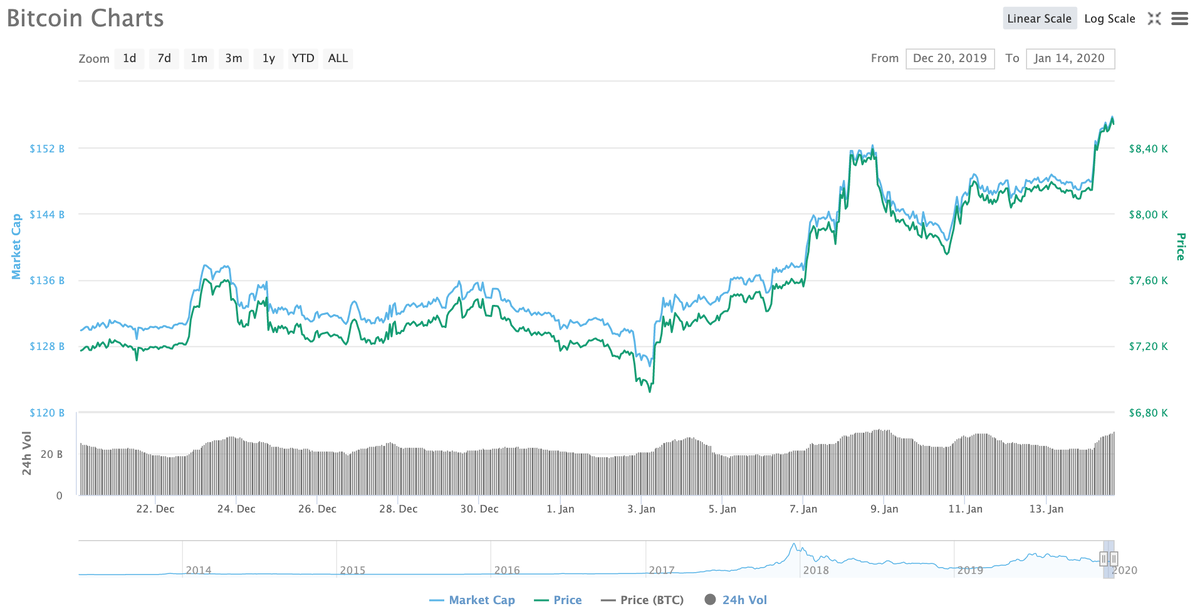Click the $8,00 K axis label

coord(1148,215)
